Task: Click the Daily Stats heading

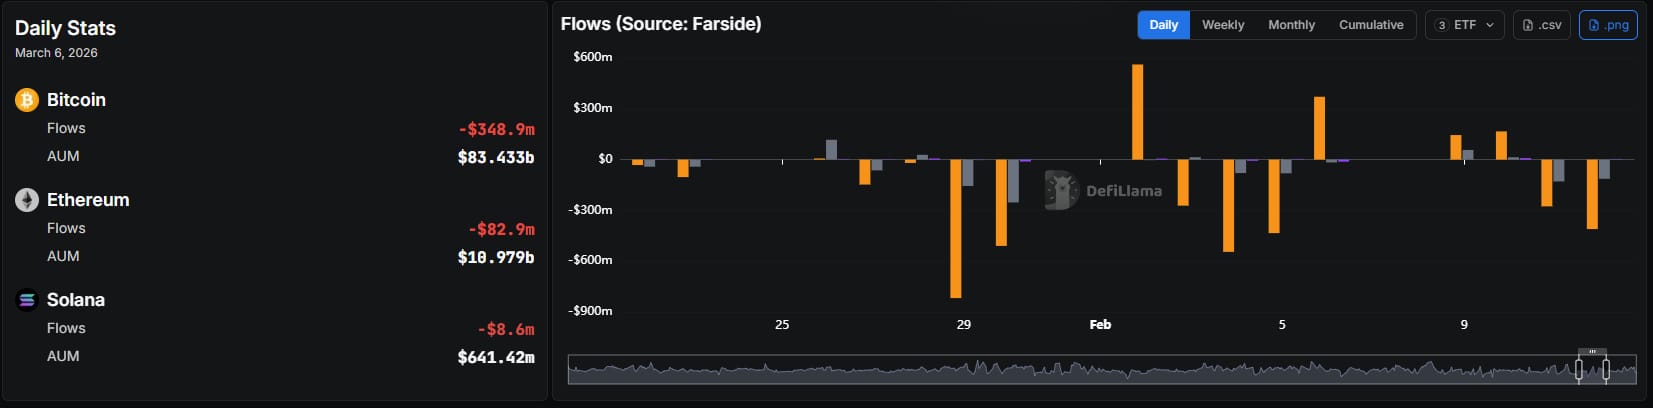Action: click(65, 28)
